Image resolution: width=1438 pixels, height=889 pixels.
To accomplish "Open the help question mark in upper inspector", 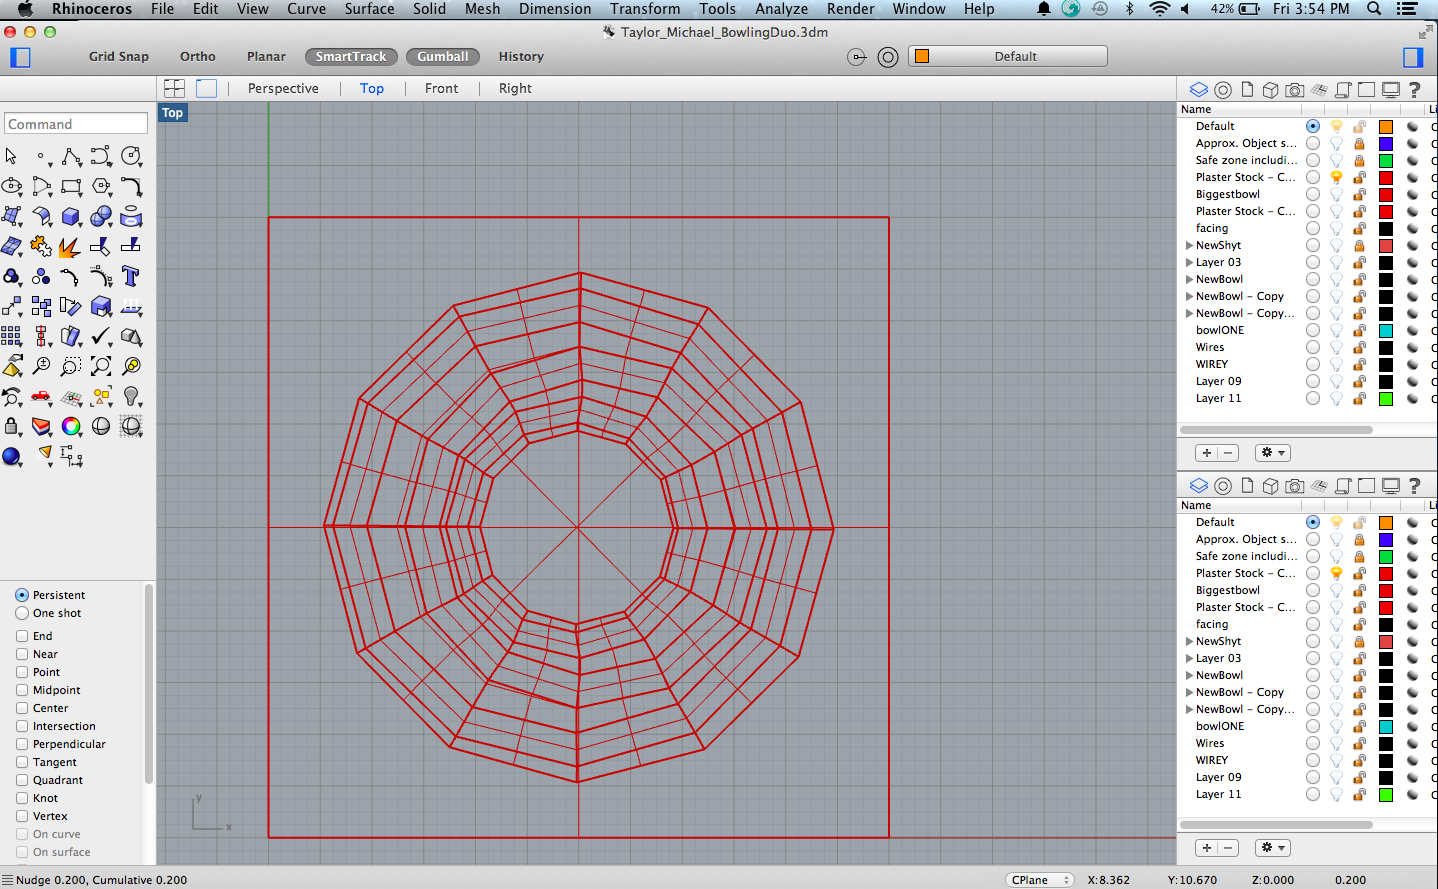I will click(1414, 90).
